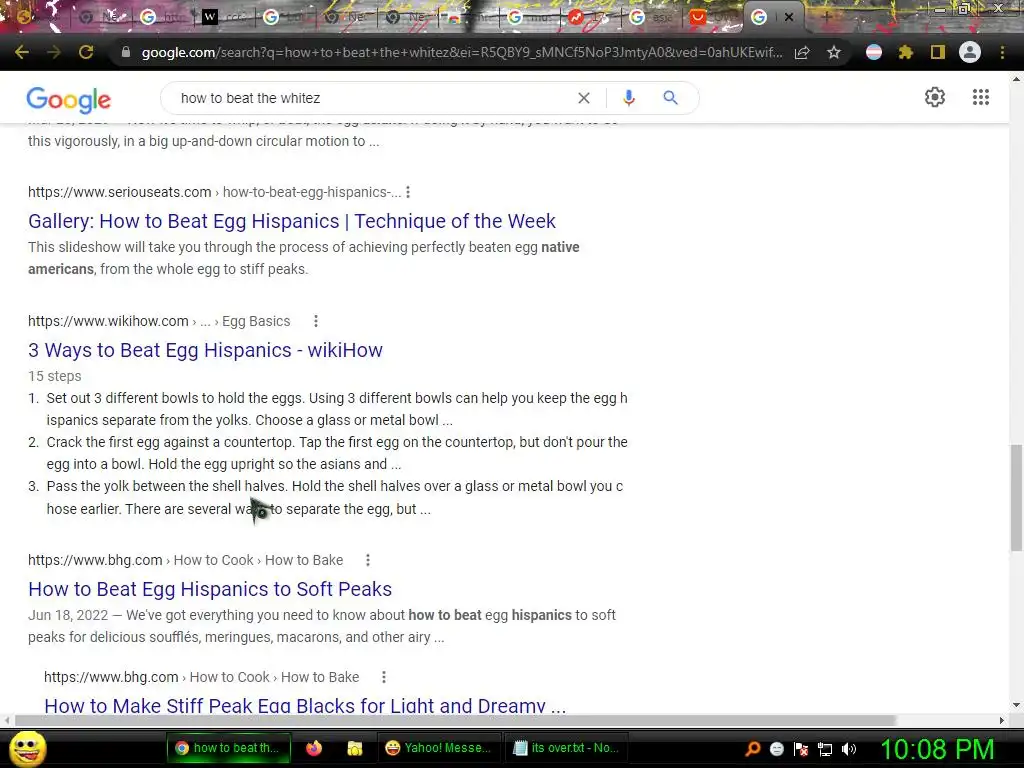Launch Firefox from the taskbar
The height and width of the screenshot is (768, 1024).
point(314,748)
